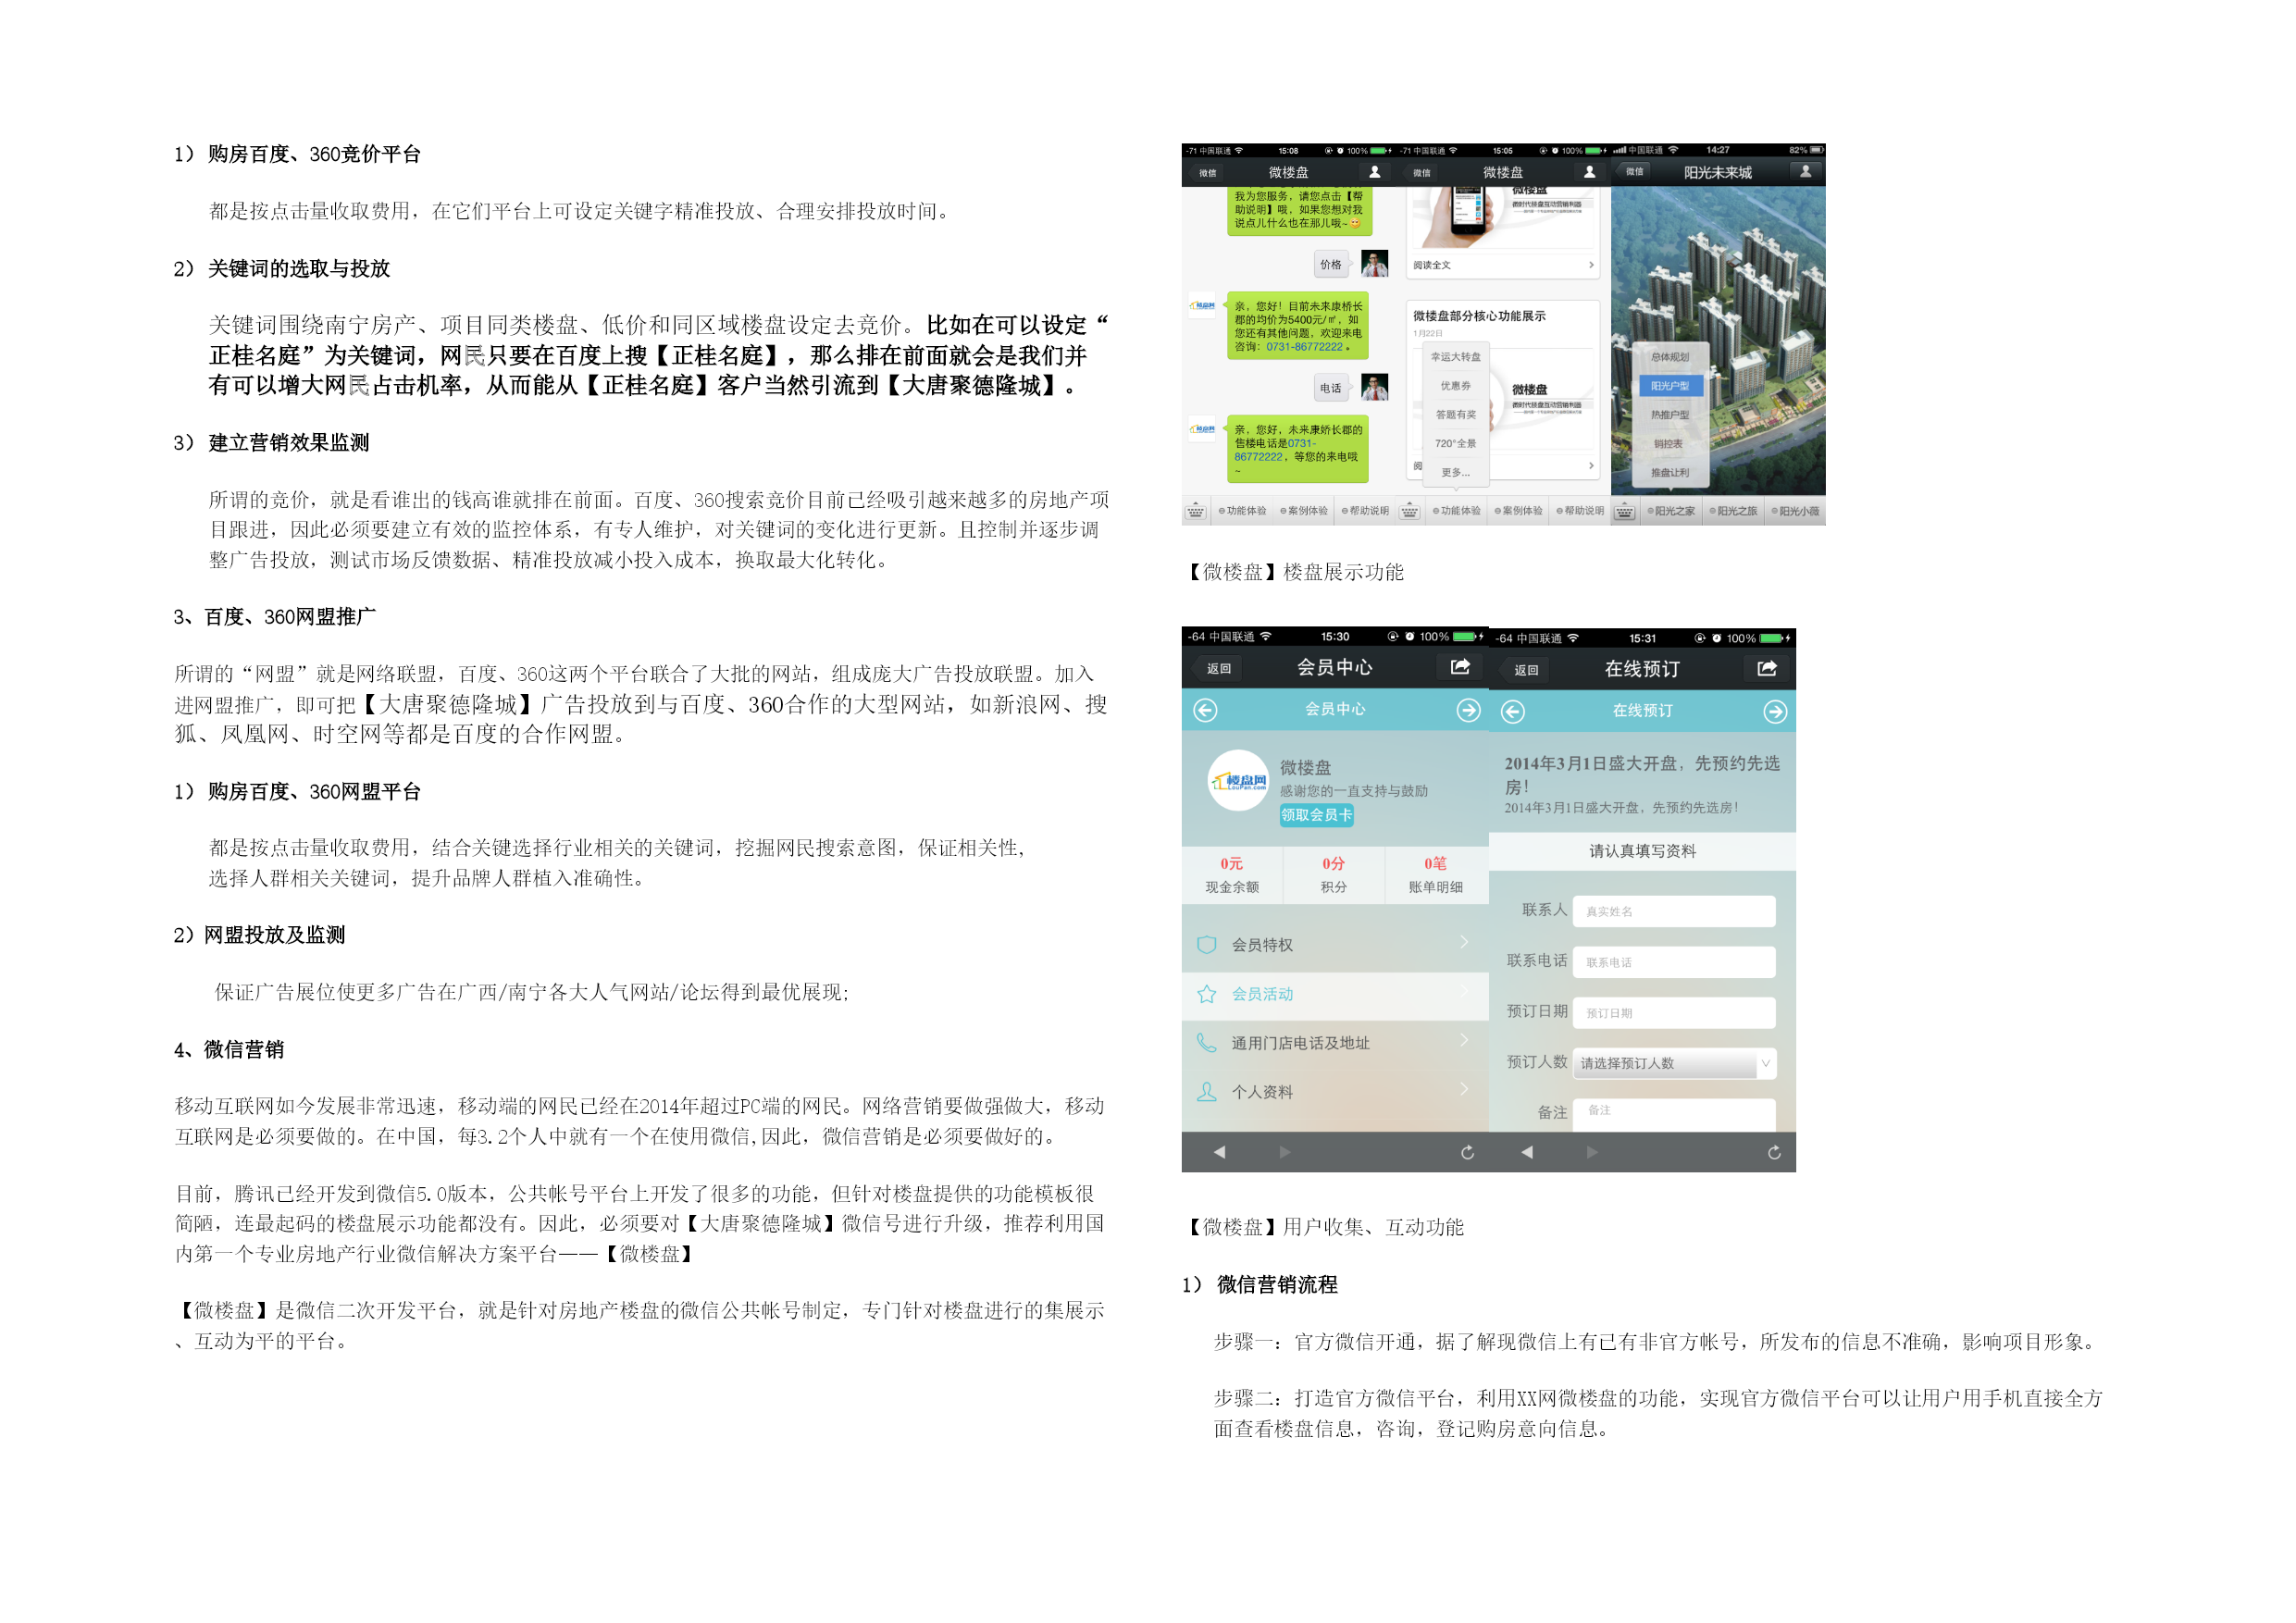Open the keyboard toggle icon on the 15:08 chat screen
Viewport: 2296px width, 1623px height.
click(1195, 511)
